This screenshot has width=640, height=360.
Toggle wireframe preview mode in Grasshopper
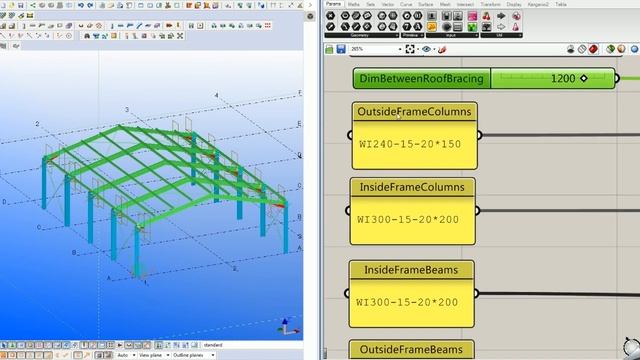pos(582,49)
